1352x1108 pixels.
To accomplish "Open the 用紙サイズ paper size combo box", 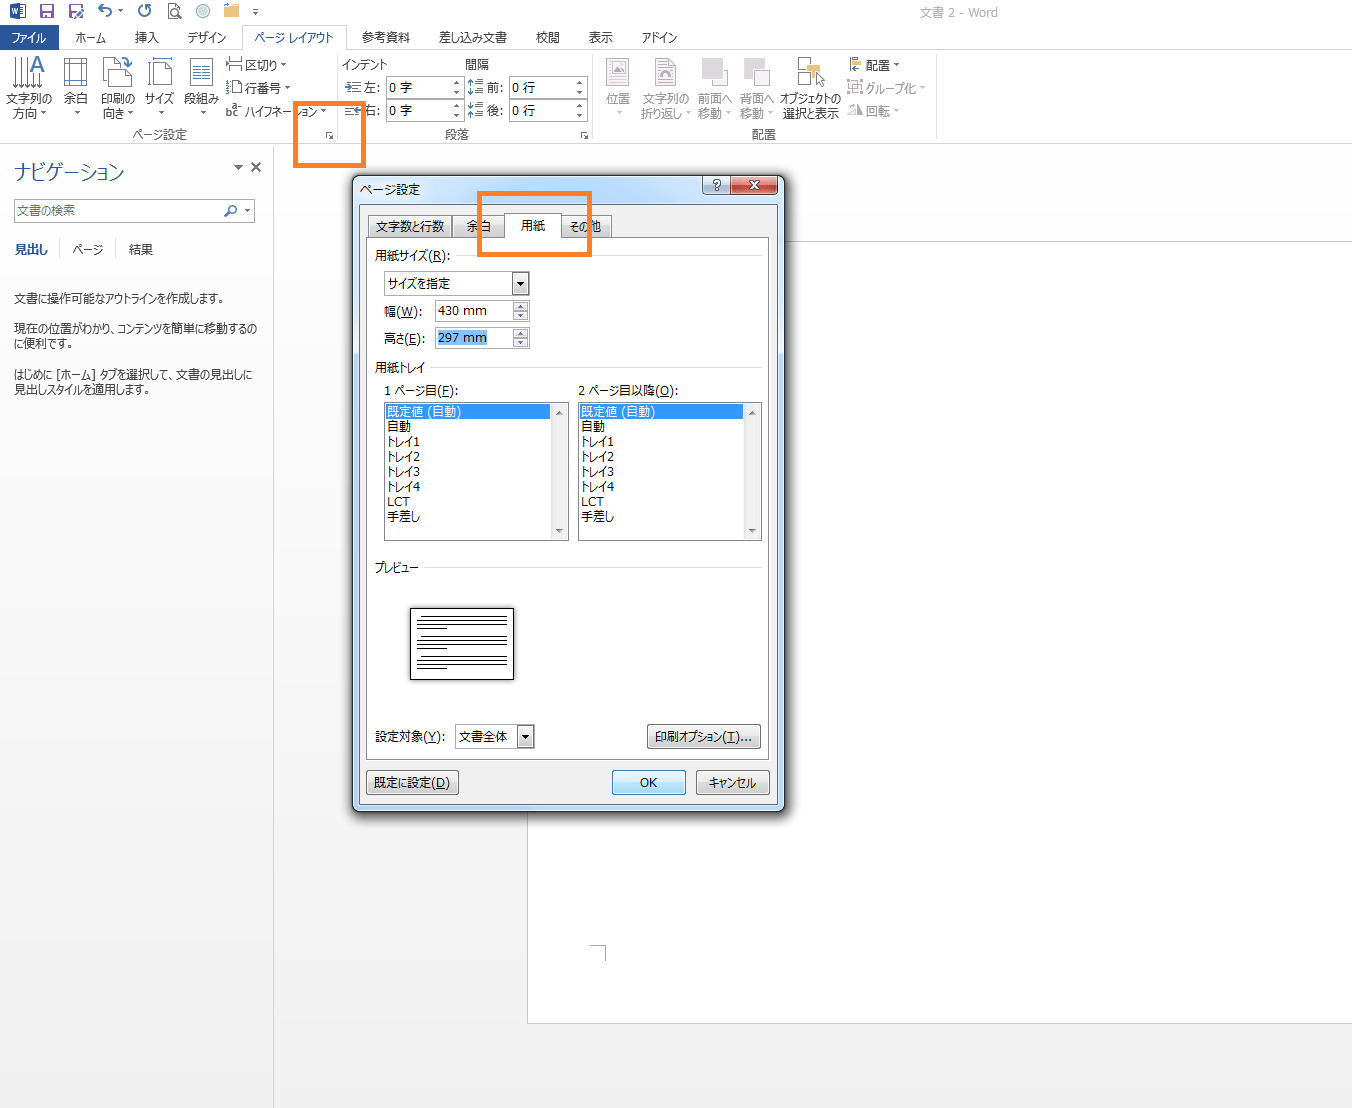I will (457, 284).
